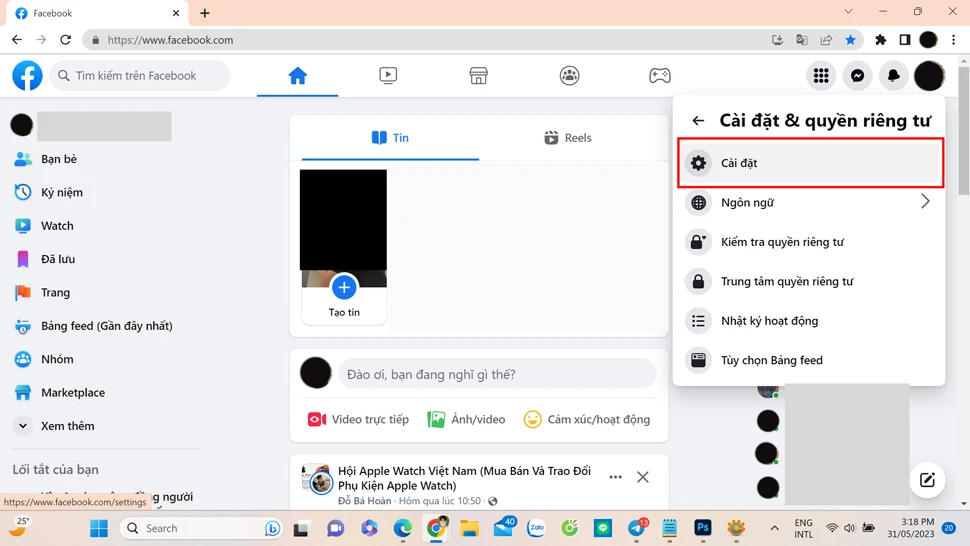Open the Ngôn ngữ language entry
The height and width of the screenshot is (546, 970).
(x=810, y=202)
